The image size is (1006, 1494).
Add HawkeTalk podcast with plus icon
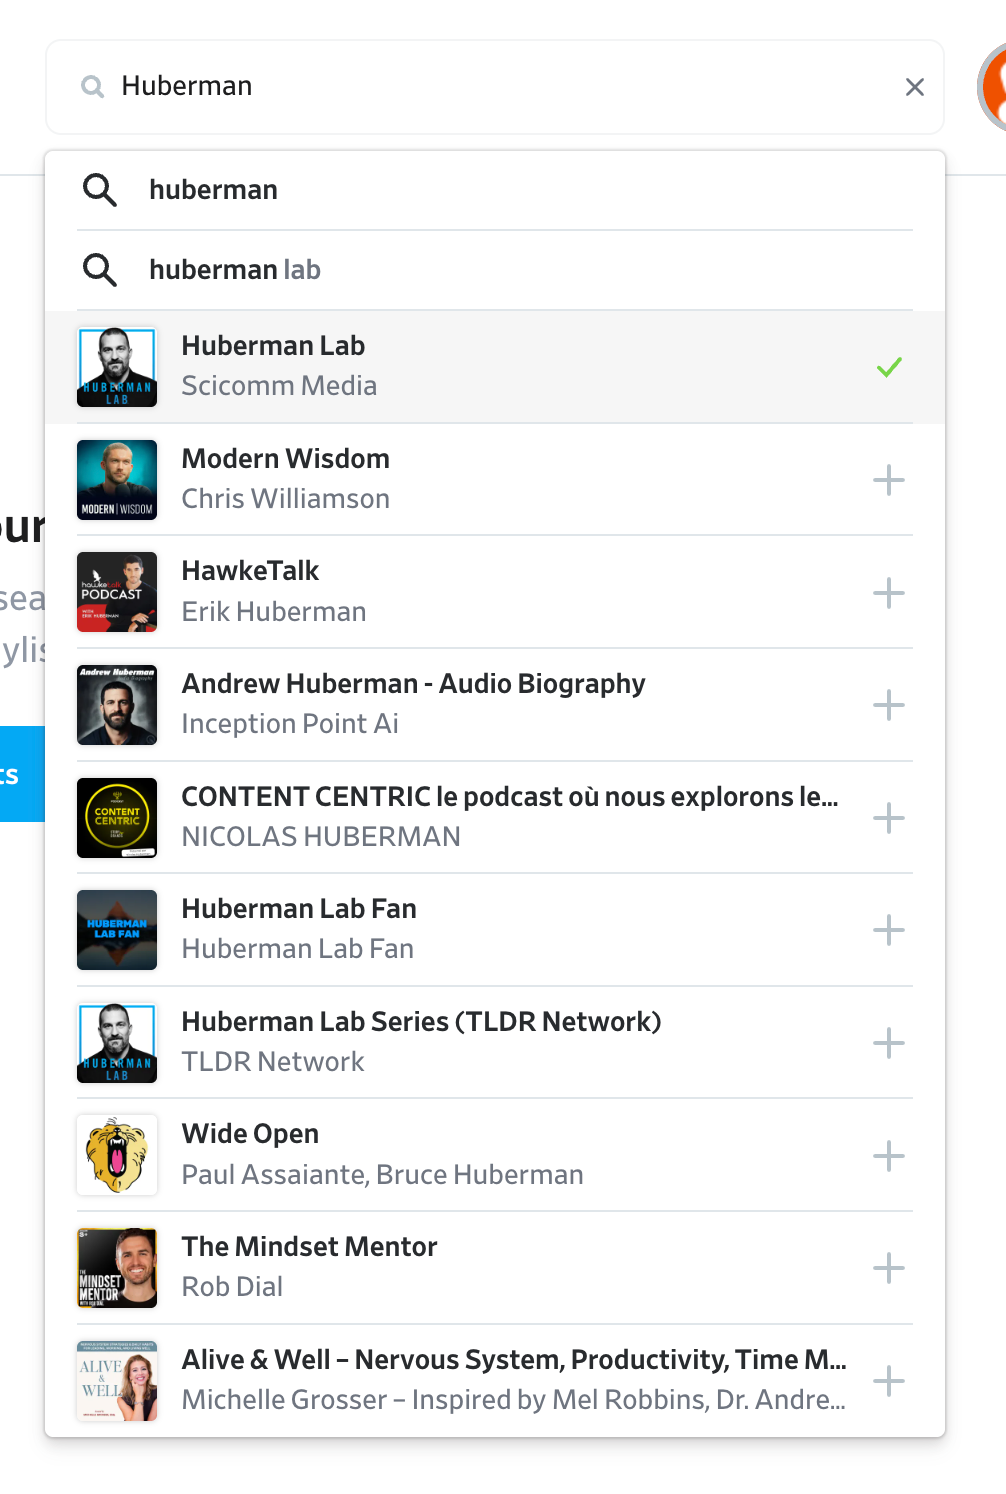[x=889, y=593]
